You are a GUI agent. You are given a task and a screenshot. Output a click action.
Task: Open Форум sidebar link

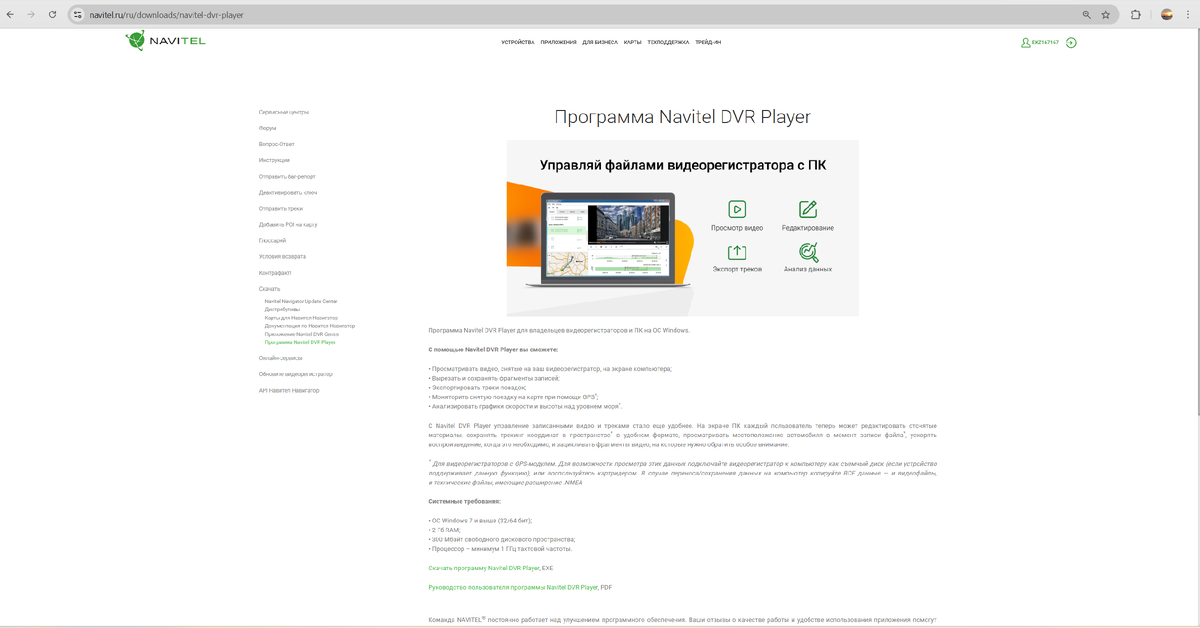point(267,128)
